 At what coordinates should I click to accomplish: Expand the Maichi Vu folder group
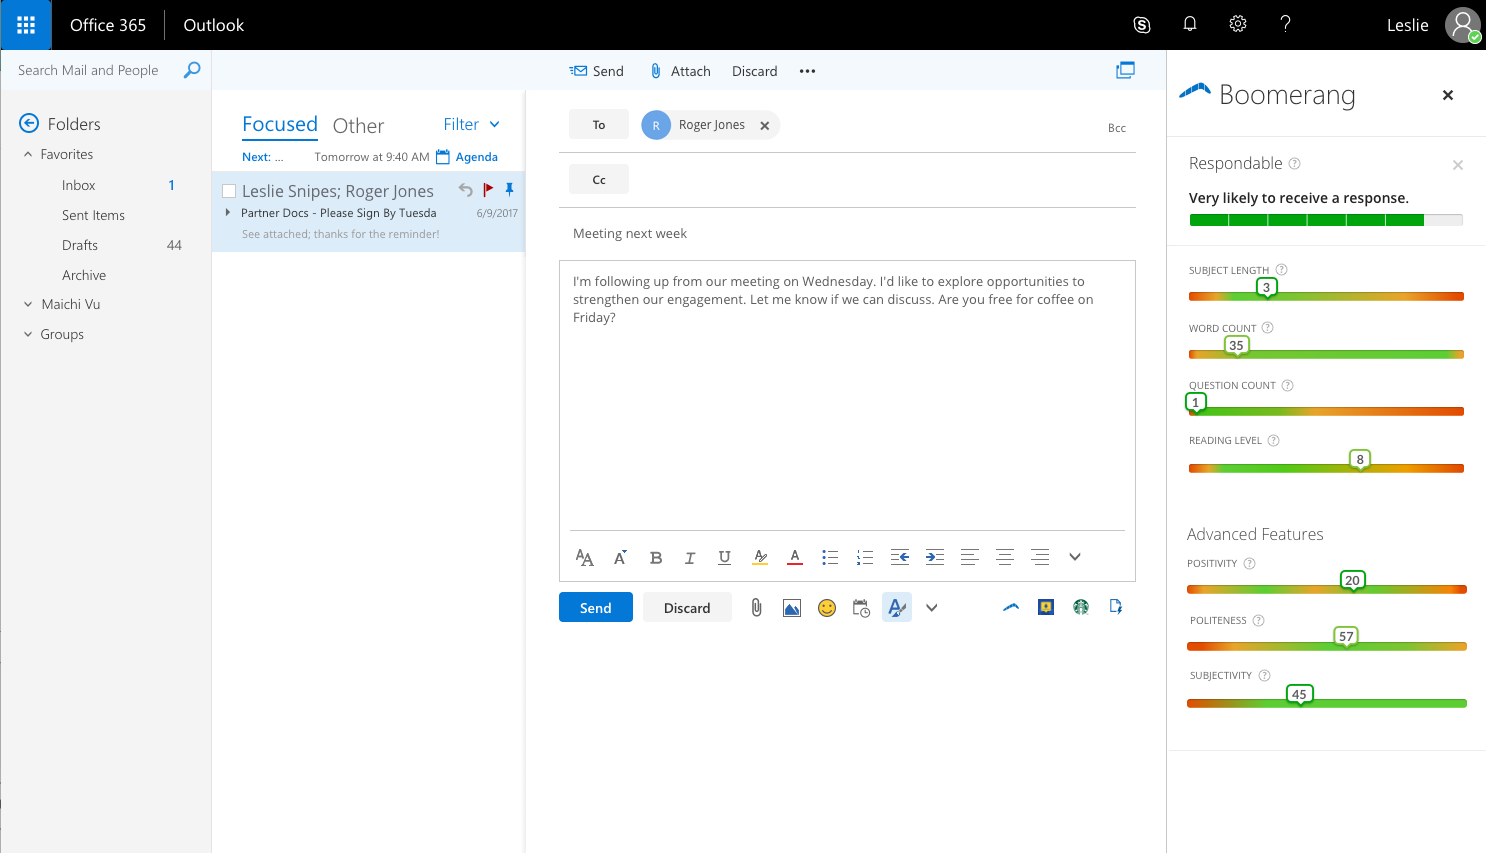pyautogui.click(x=28, y=304)
